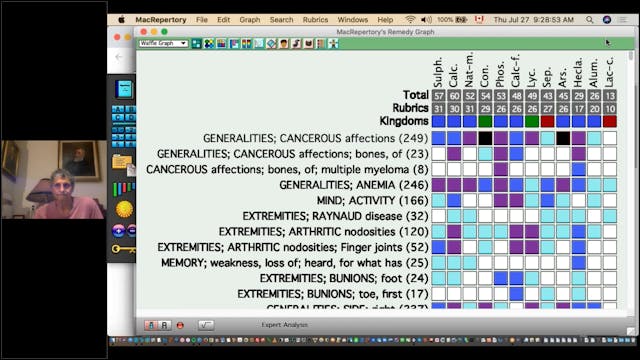Click the blue Kingdoms swatch under Sulph.
Screen dimensions: 640x360
(x=438, y=121)
